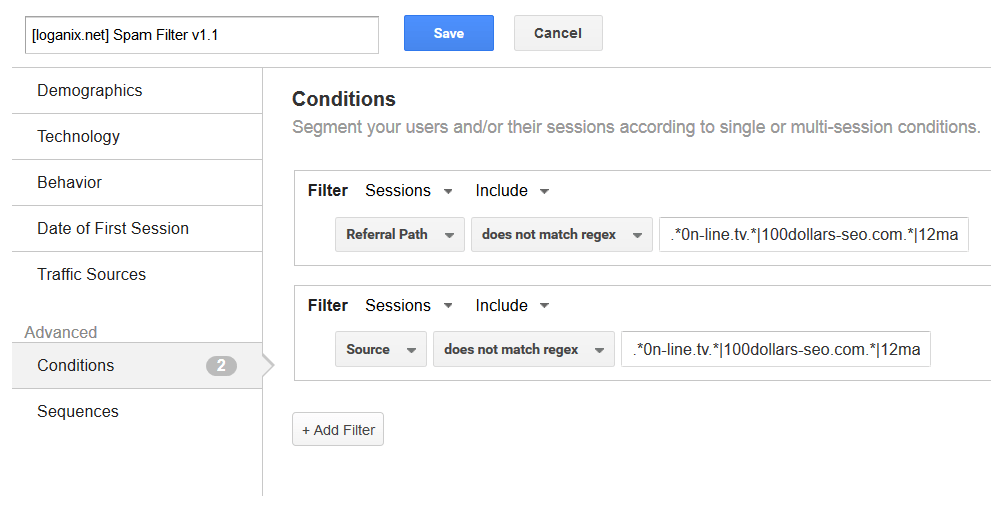Select the Conditions advanced item

point(137,365)
